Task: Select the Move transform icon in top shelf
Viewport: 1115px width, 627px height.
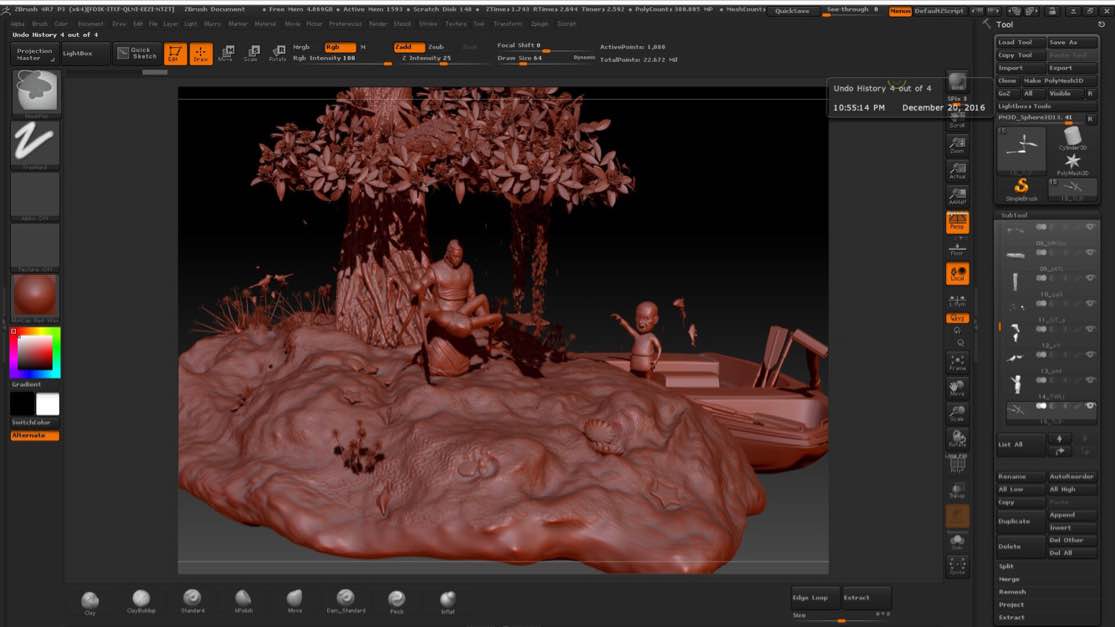Action: pos(227,53)
